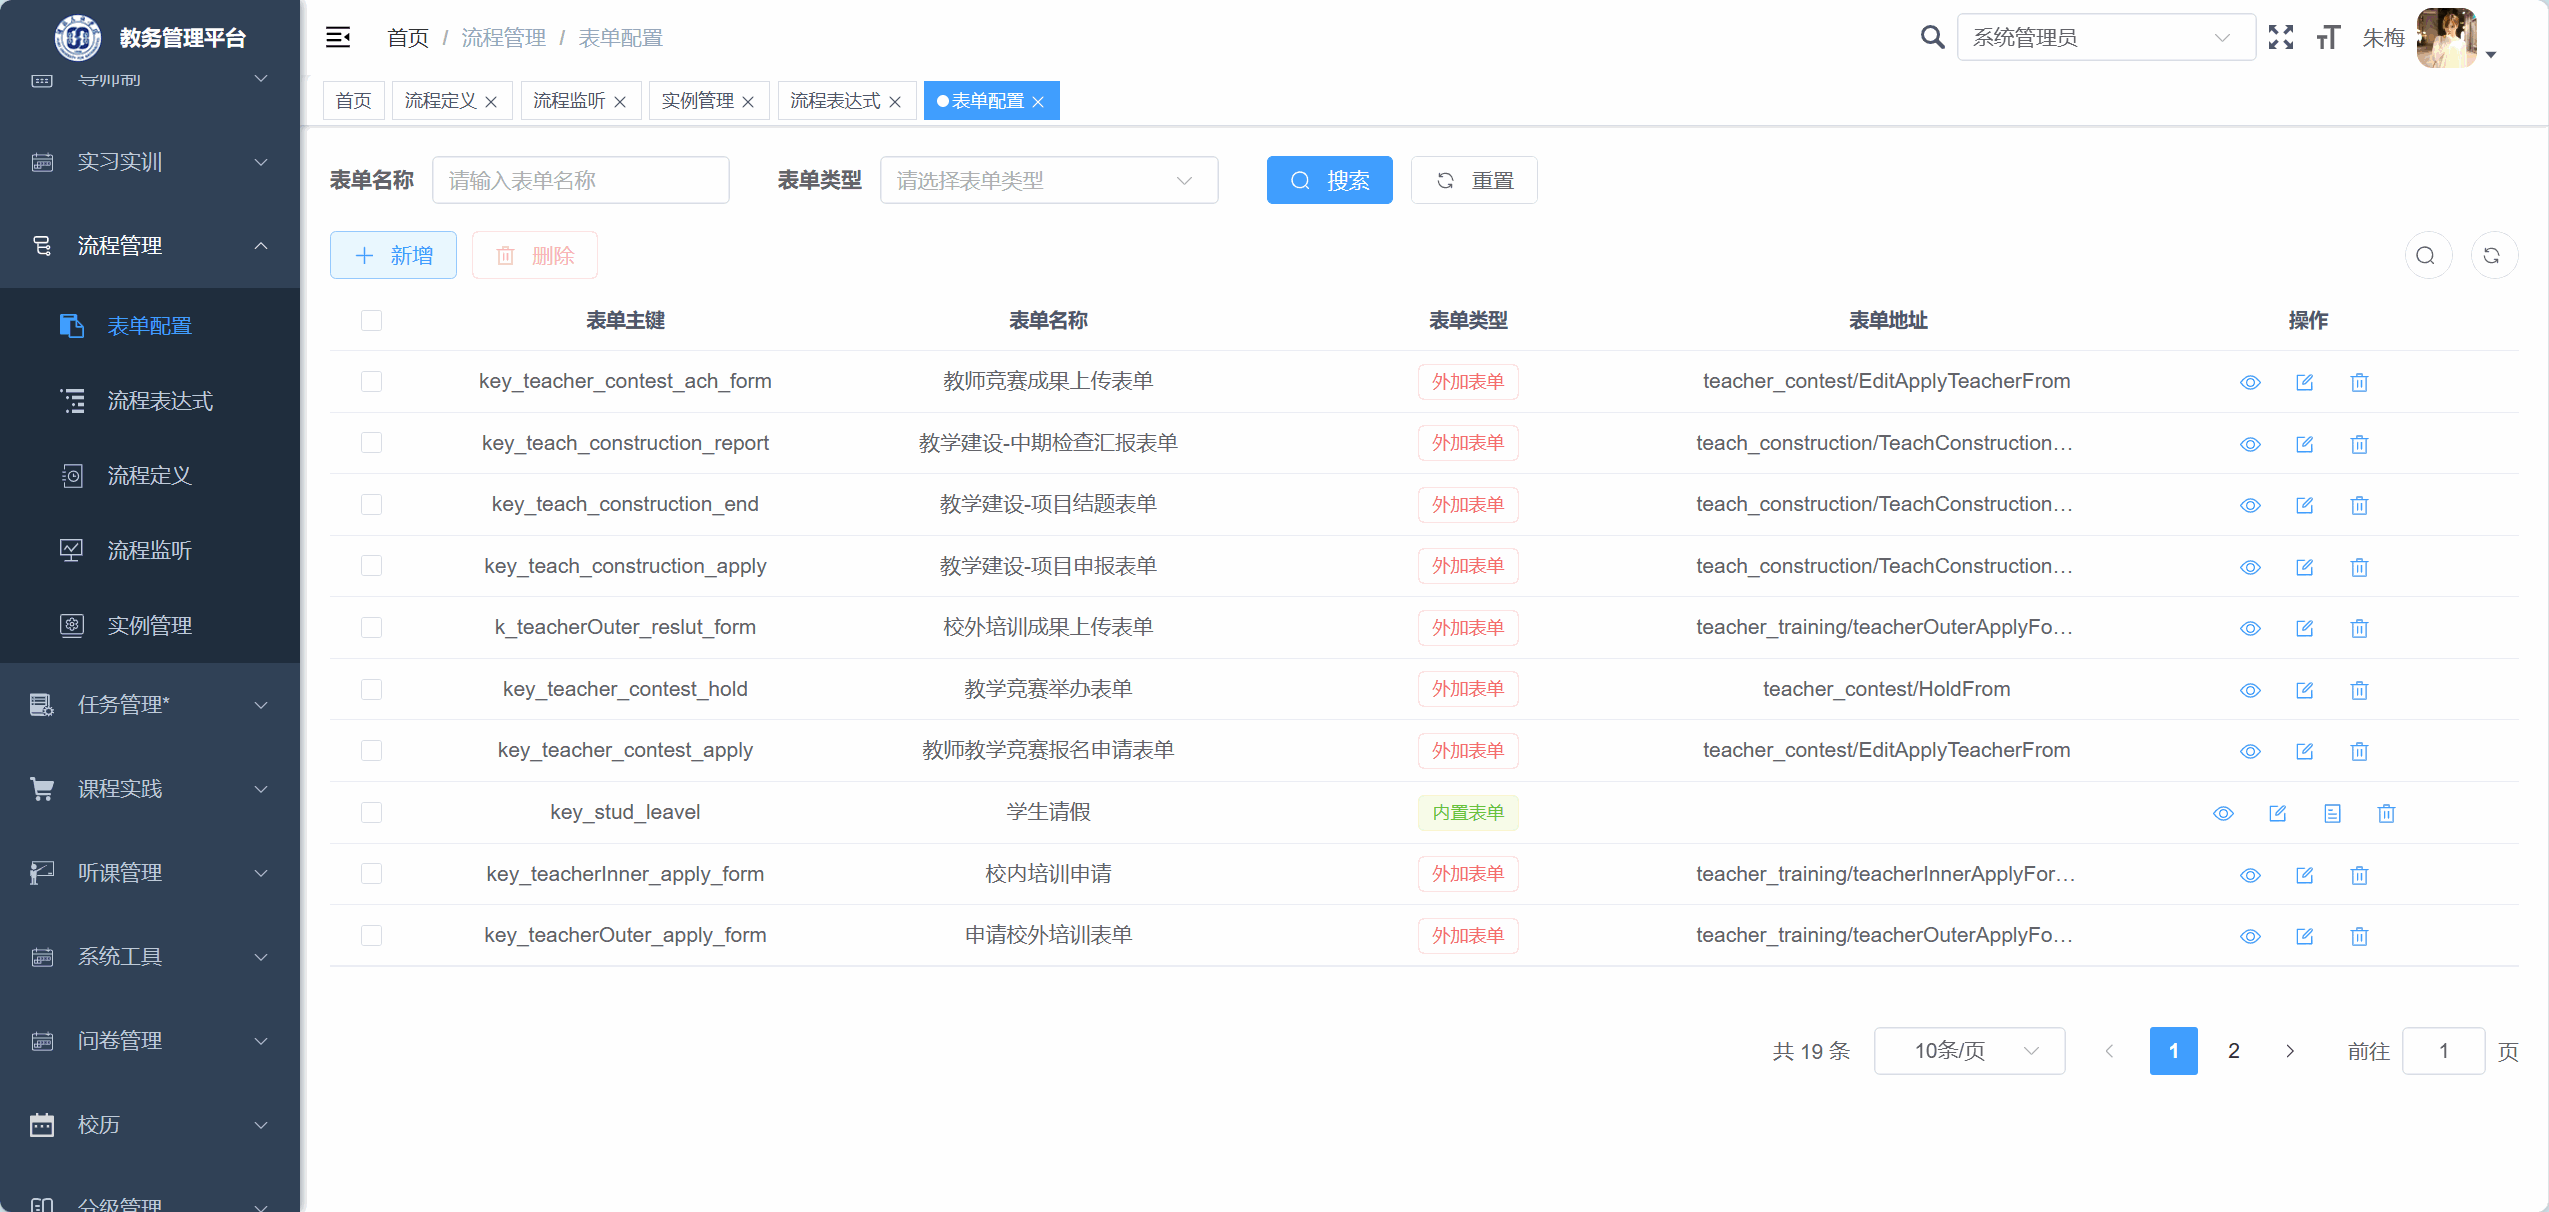Open the 10条/页 page size selector
Screen dimensions: 2549x1212
coord(1968,1051)
